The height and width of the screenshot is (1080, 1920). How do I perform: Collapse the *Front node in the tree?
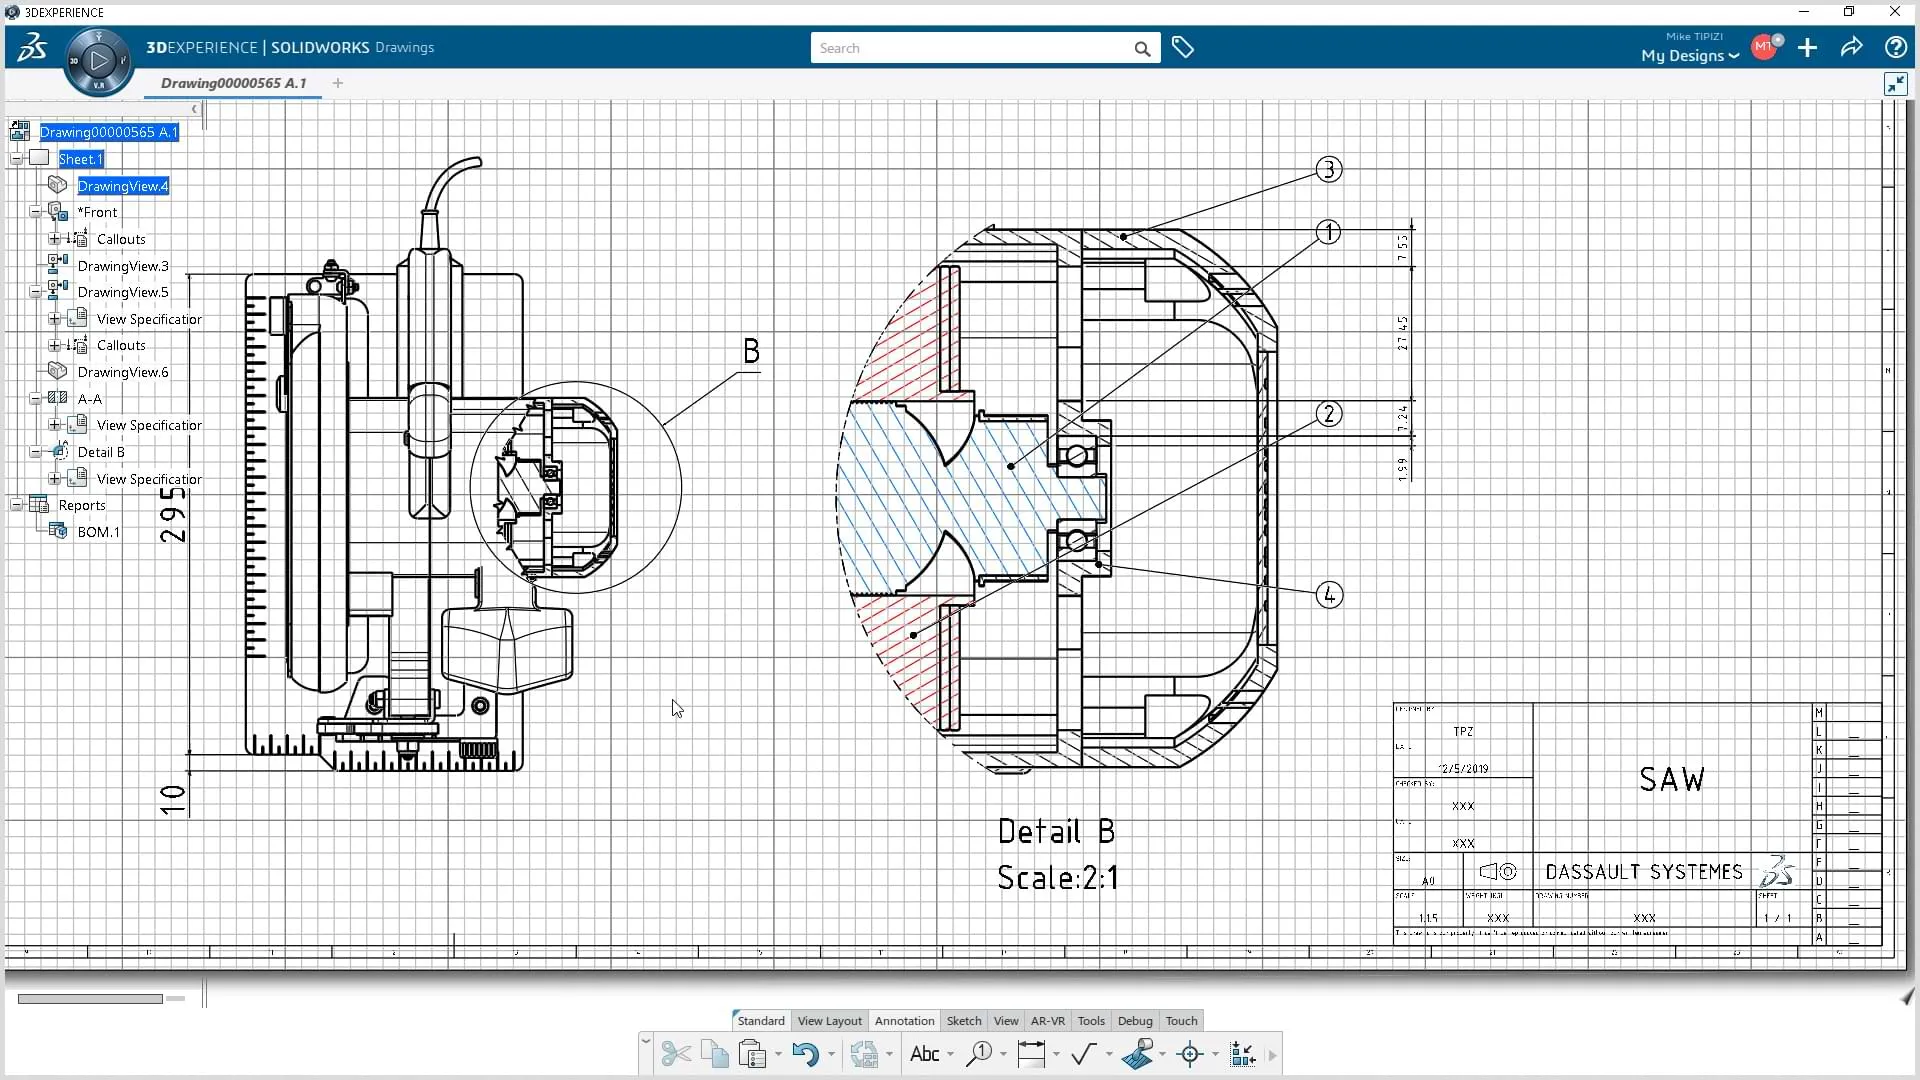pyautogui.click(x=35, y=211)
